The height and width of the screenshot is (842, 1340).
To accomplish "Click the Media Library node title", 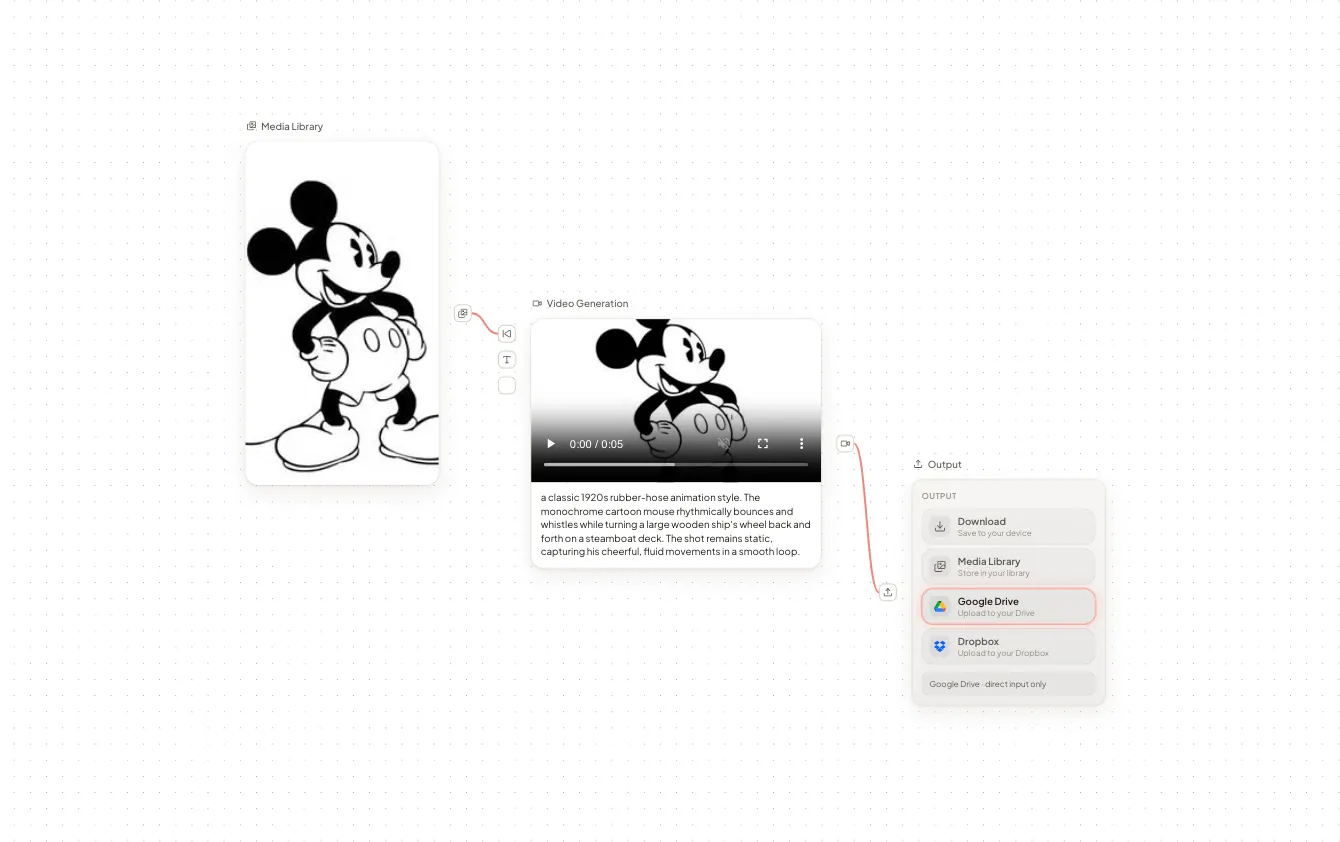I will point(292,127).
